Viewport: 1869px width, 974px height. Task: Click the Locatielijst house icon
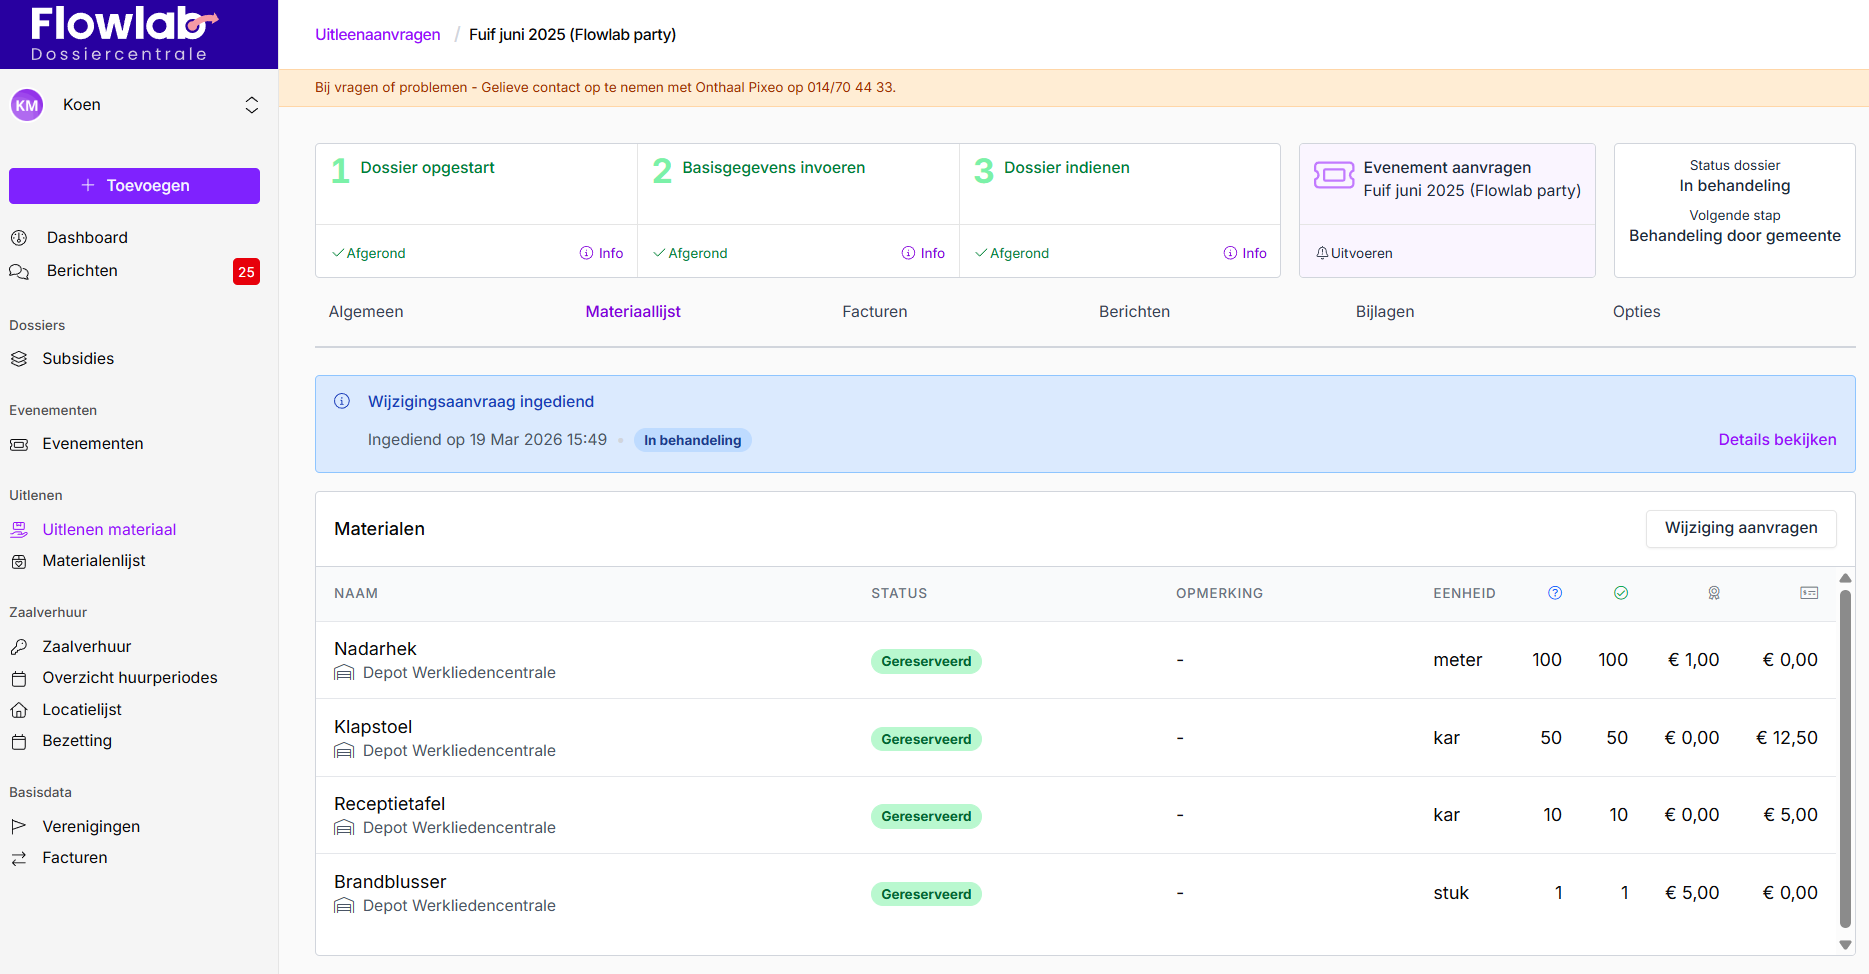19,710
